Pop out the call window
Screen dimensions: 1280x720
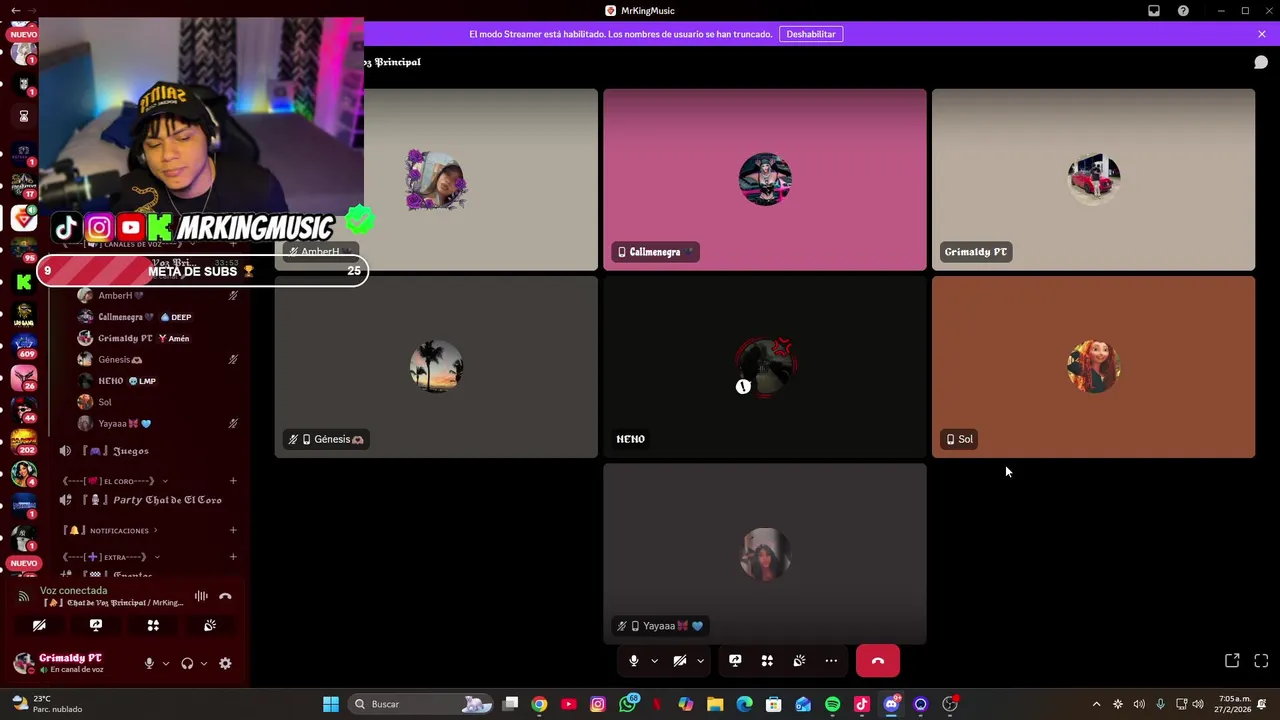(1232, 661)
